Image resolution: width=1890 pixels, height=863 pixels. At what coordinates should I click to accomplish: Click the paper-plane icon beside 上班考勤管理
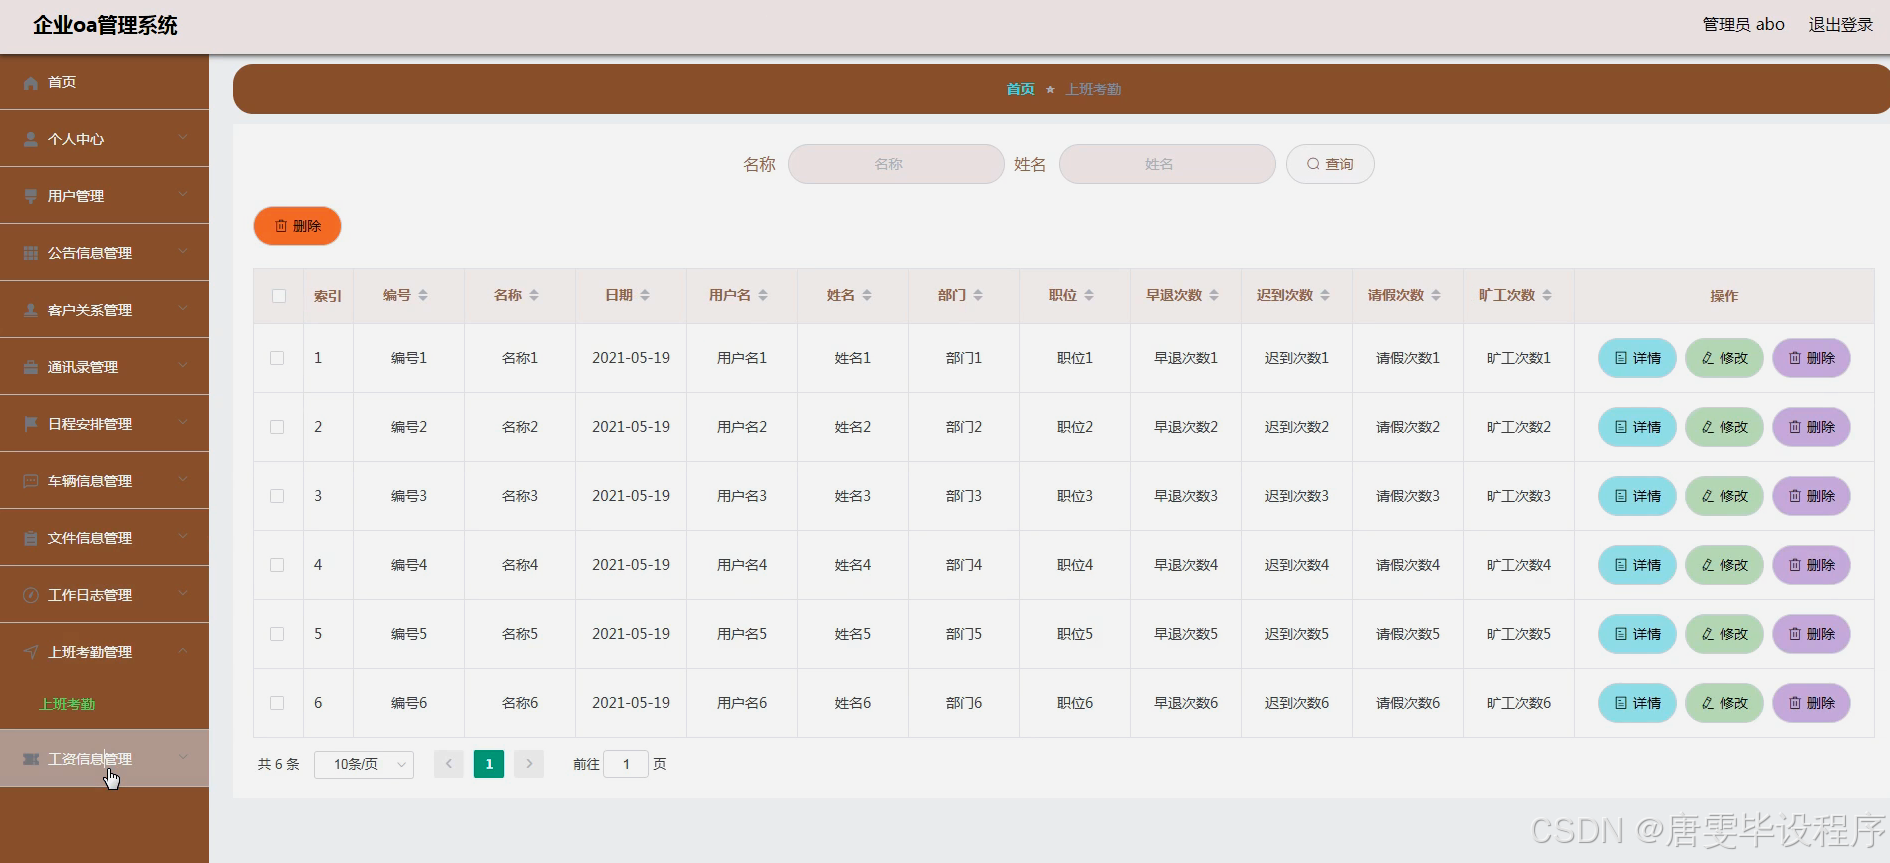[x=31, y=653]
